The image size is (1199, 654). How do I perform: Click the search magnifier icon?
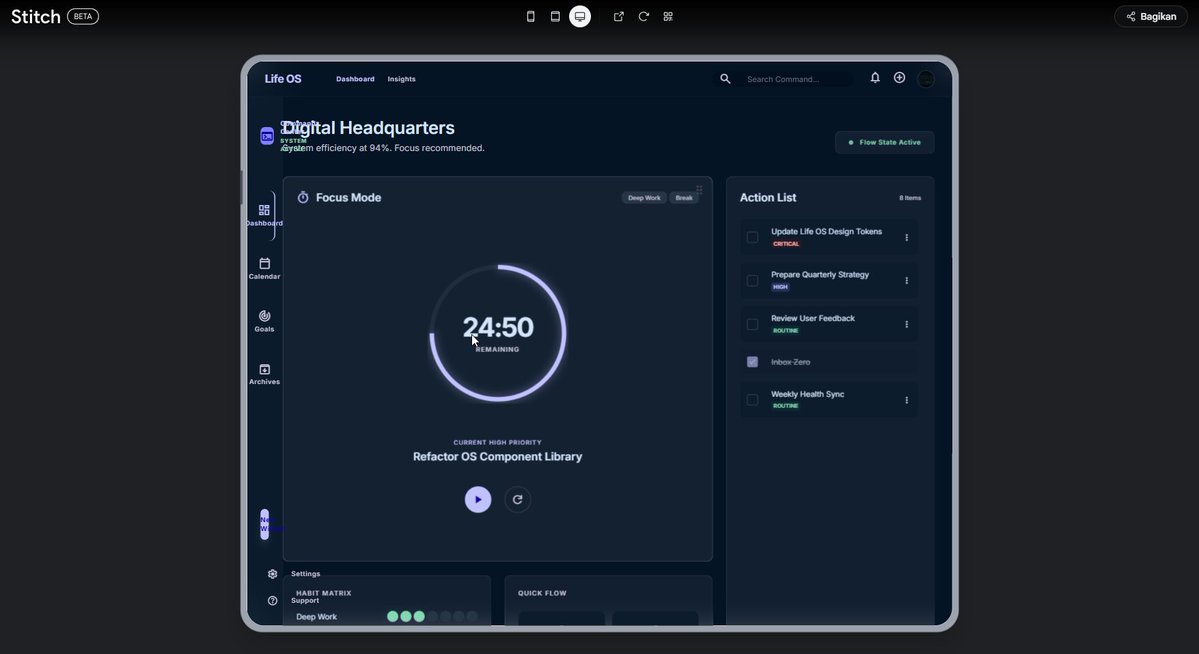(x=725, y=79)
